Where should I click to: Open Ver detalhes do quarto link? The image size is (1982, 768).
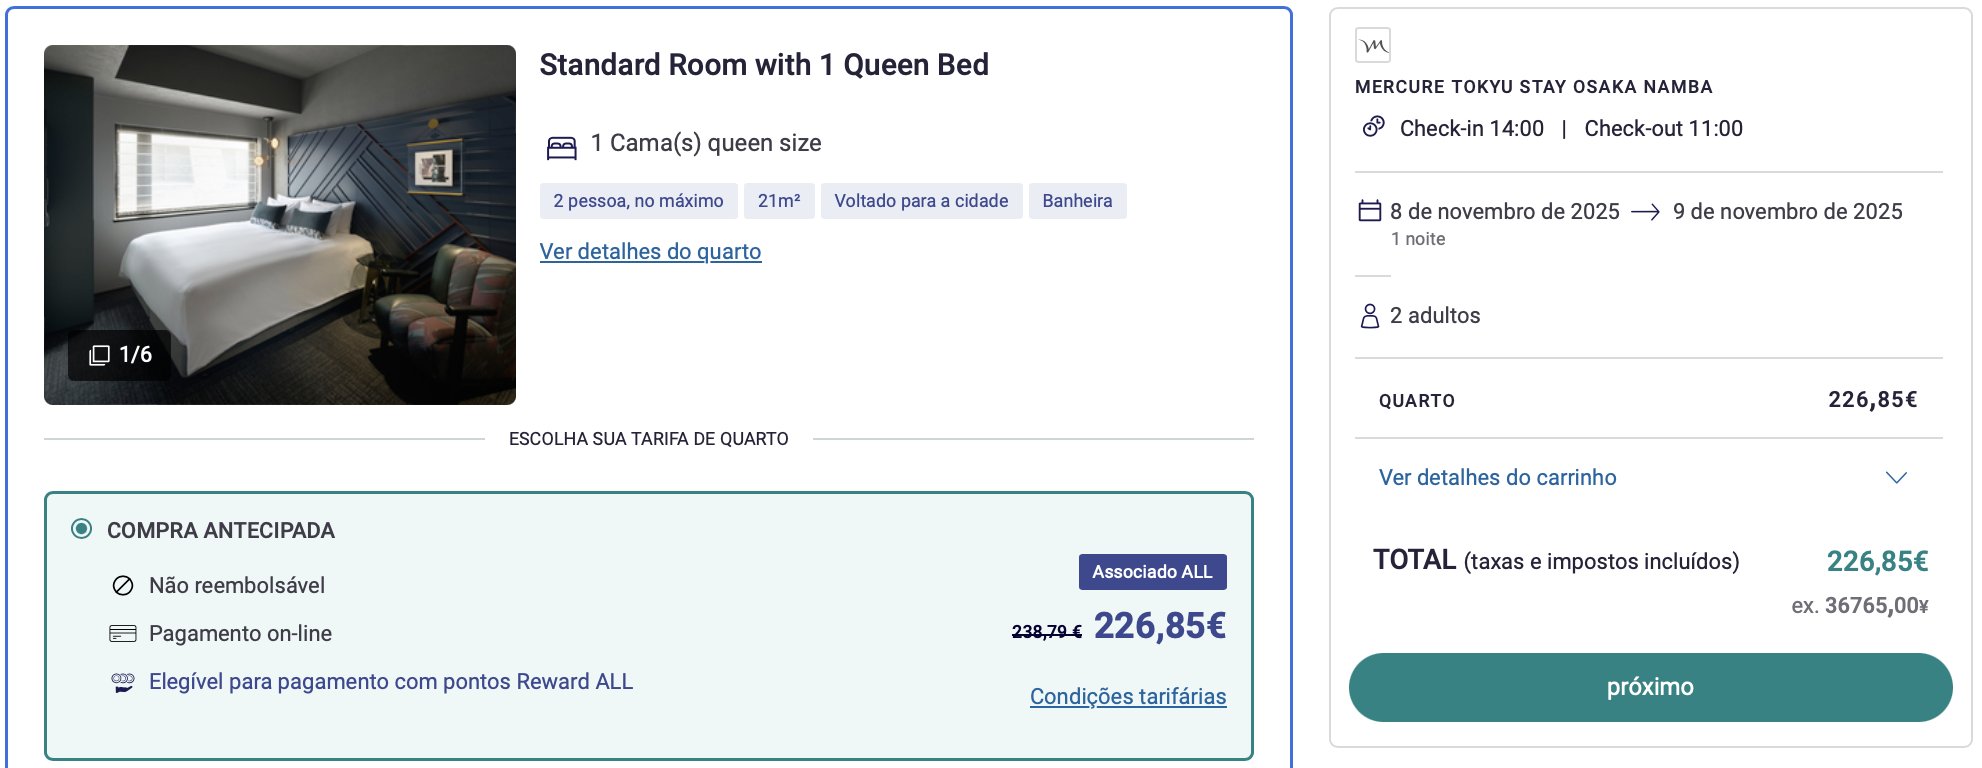tap(650, 251)
